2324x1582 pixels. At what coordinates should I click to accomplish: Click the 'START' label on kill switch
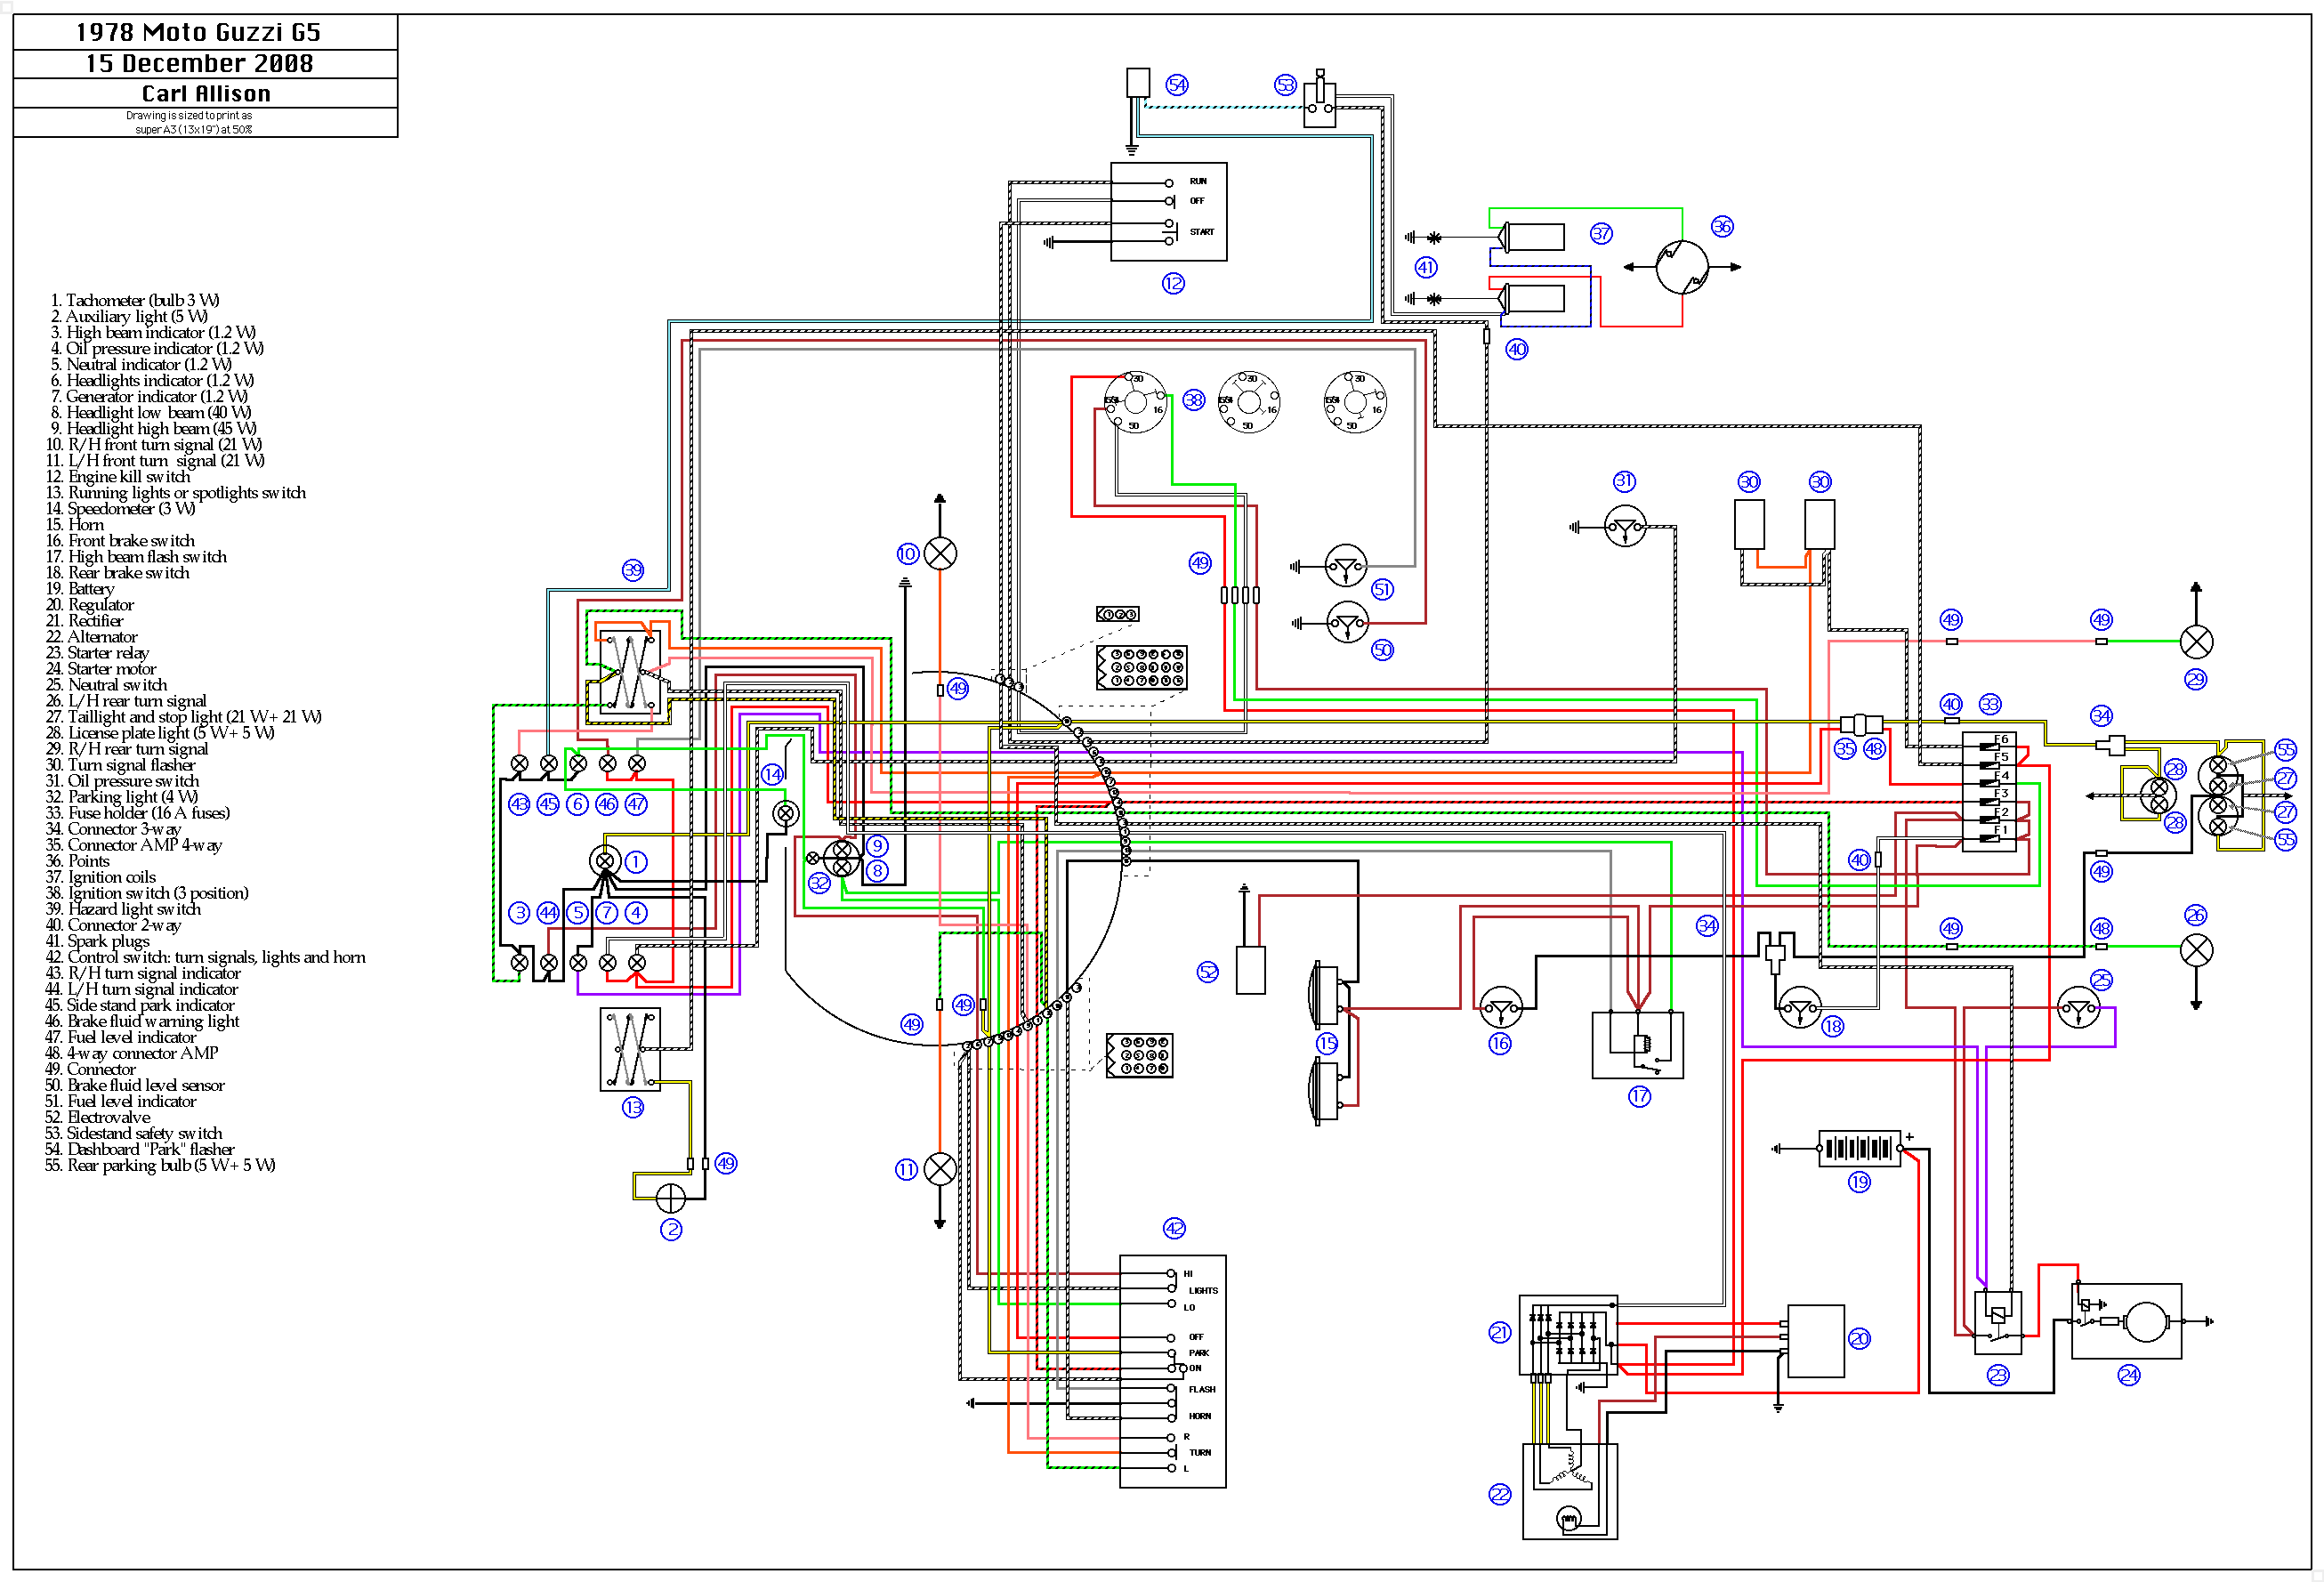(1201, 232)
